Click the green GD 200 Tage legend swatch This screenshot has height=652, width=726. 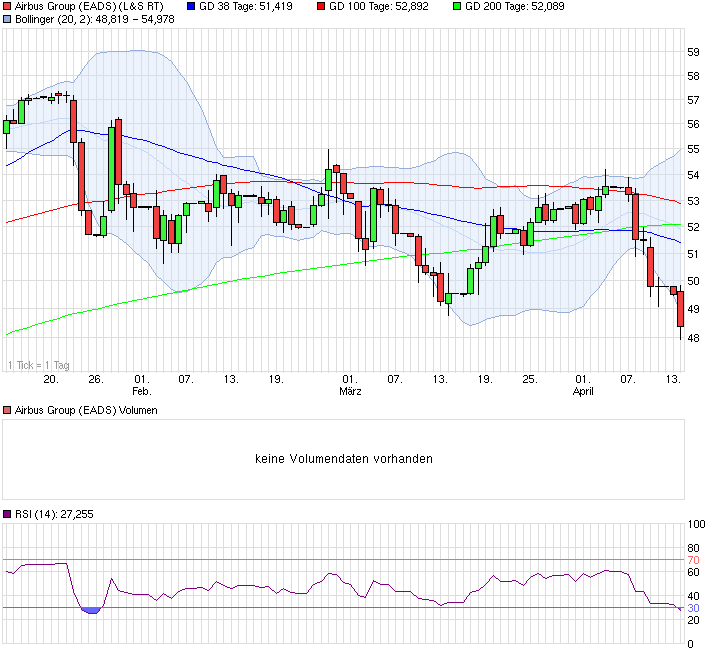tap(458, 6)
